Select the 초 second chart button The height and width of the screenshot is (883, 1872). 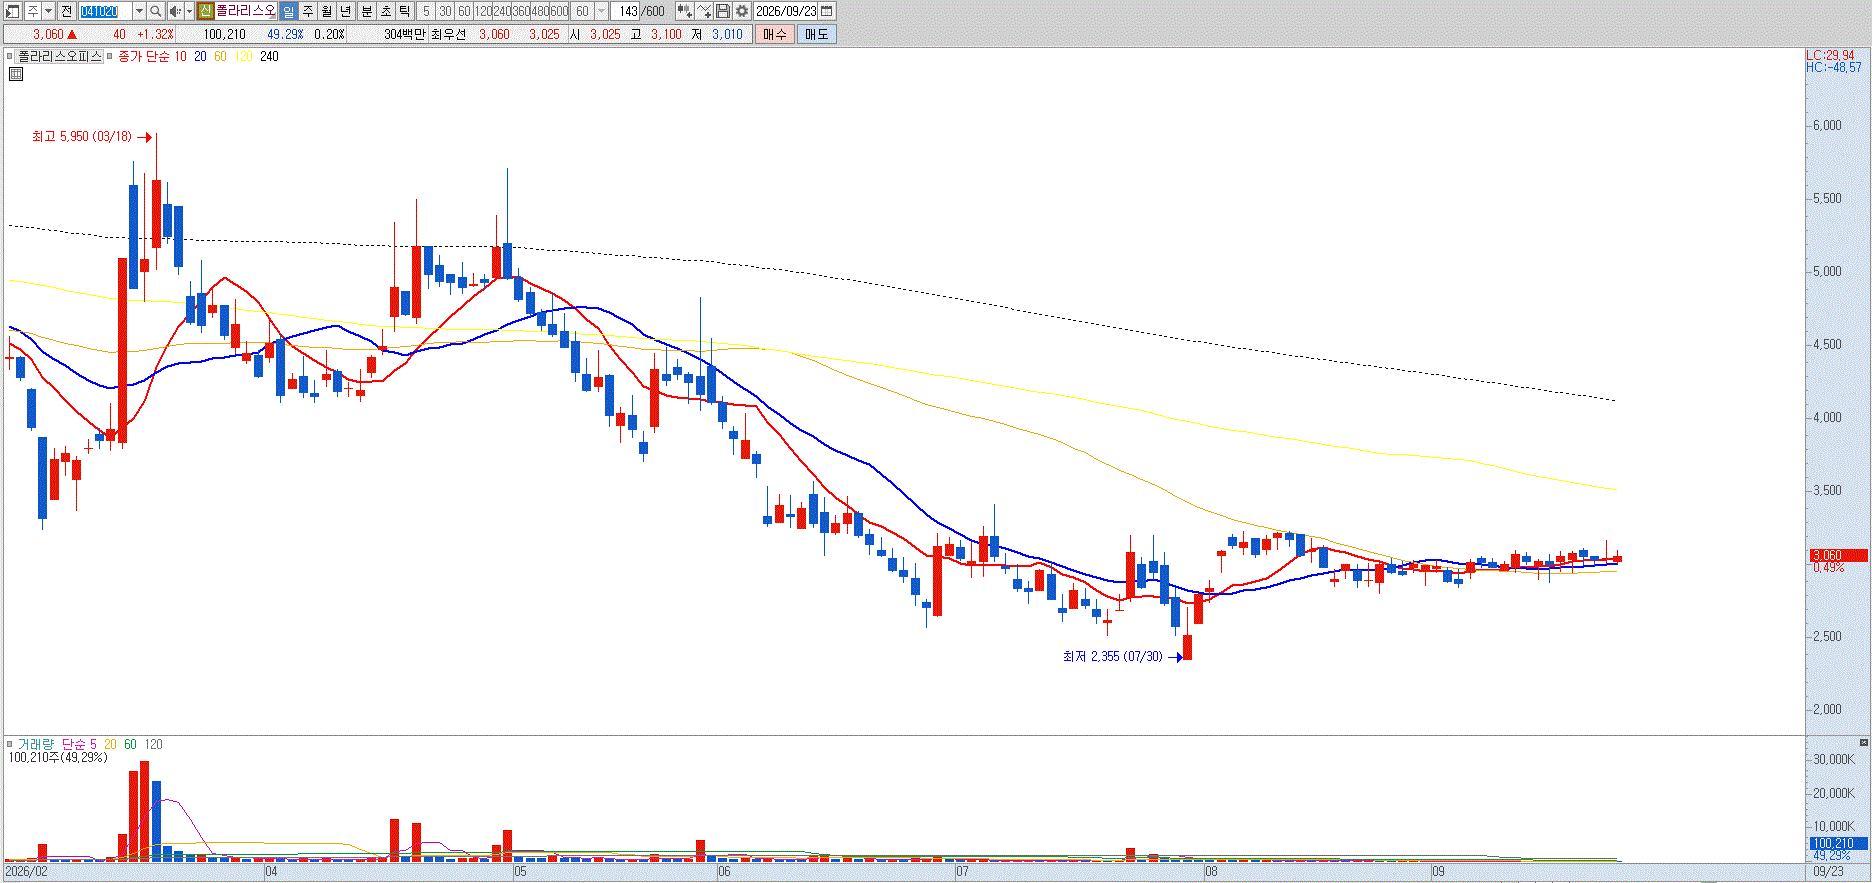385,11
